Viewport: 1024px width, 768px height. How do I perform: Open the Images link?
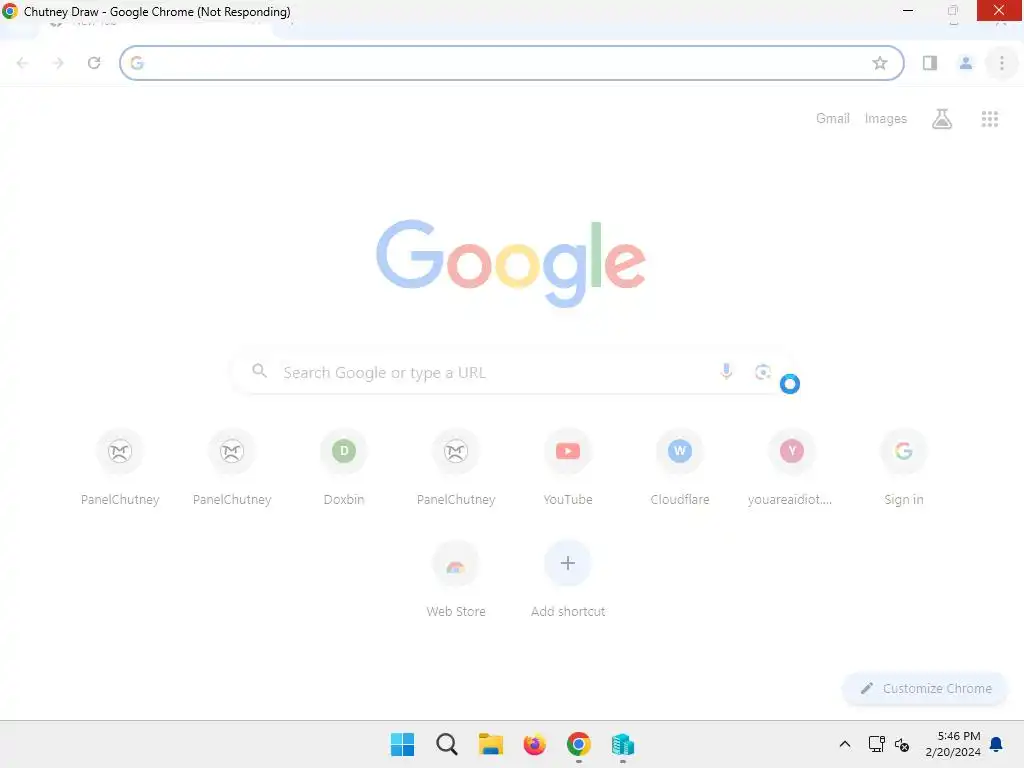pyautogui.click(x=886, y=118)
